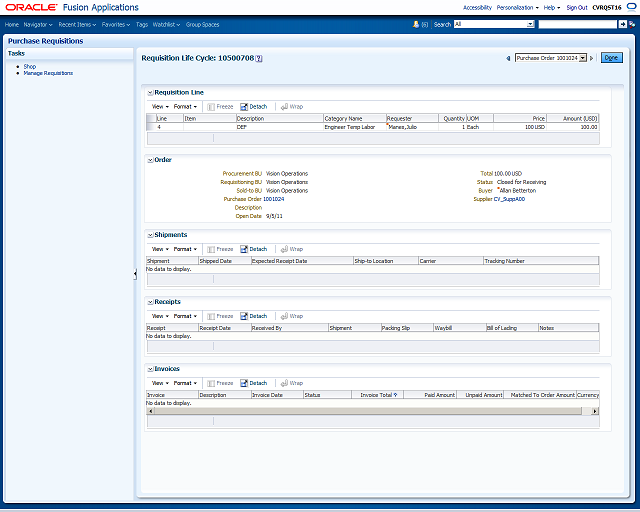Open Format menu in Invoices toolbar
This screenshot has width=640, height=512.
[x=185, y=383]
